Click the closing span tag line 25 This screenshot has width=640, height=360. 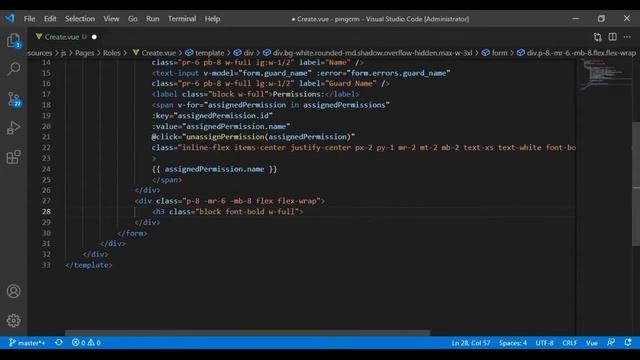(x=167, y=180)
